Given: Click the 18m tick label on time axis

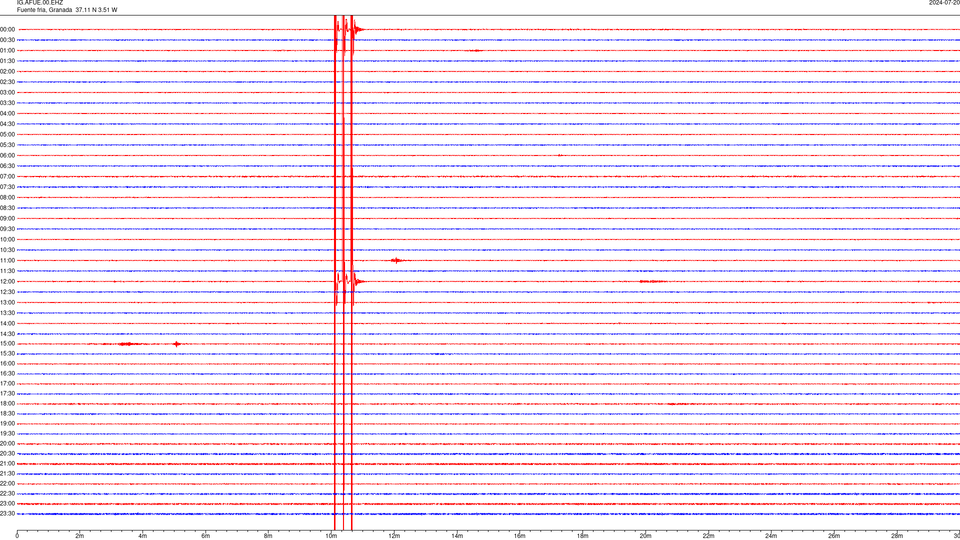Looking at the screenshot, I should (583, 536).
